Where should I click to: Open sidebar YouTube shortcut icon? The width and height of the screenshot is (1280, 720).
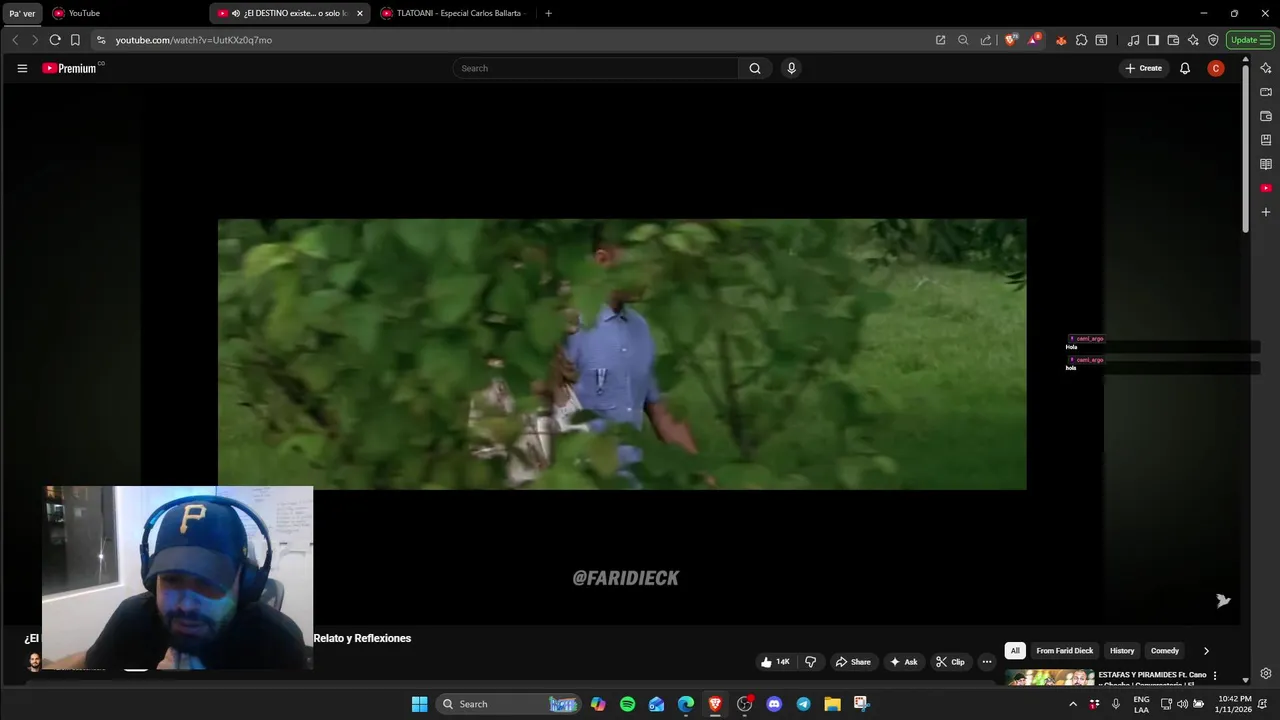pos(1266,188)
